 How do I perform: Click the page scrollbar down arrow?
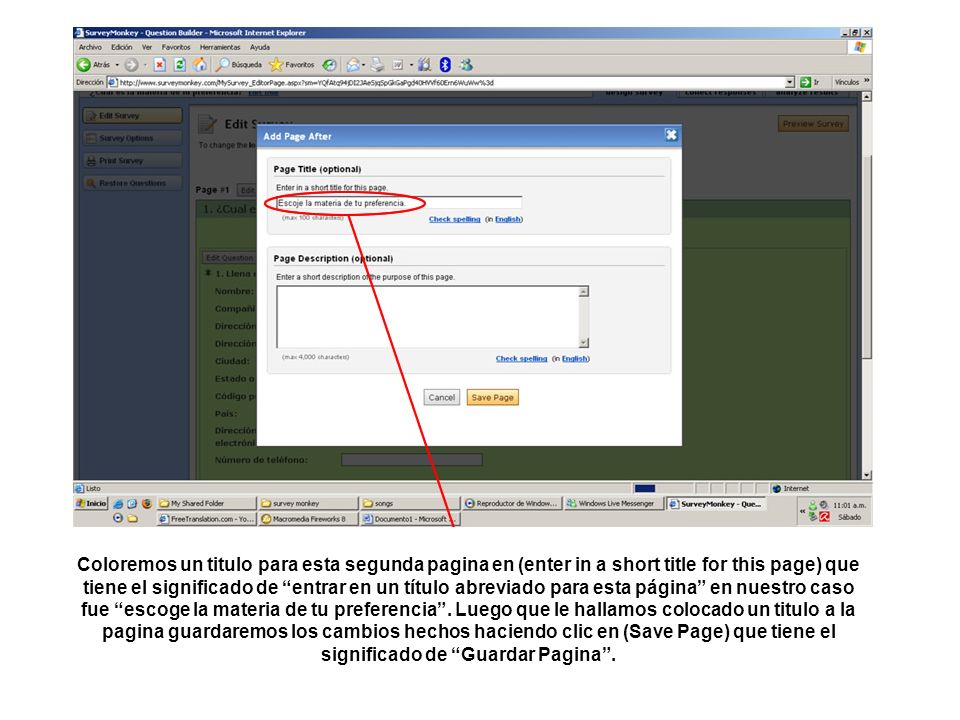click(x=866, y=474)
